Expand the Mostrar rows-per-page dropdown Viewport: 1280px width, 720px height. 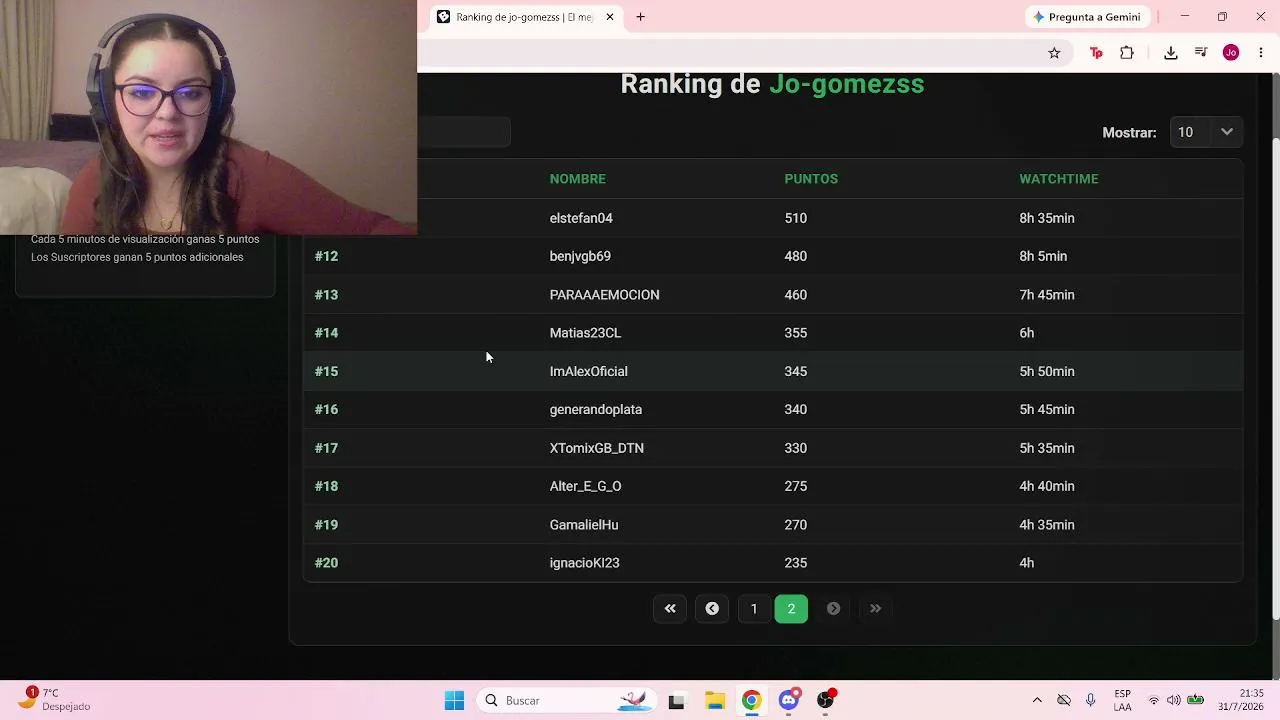click(x=1206, y=132)
